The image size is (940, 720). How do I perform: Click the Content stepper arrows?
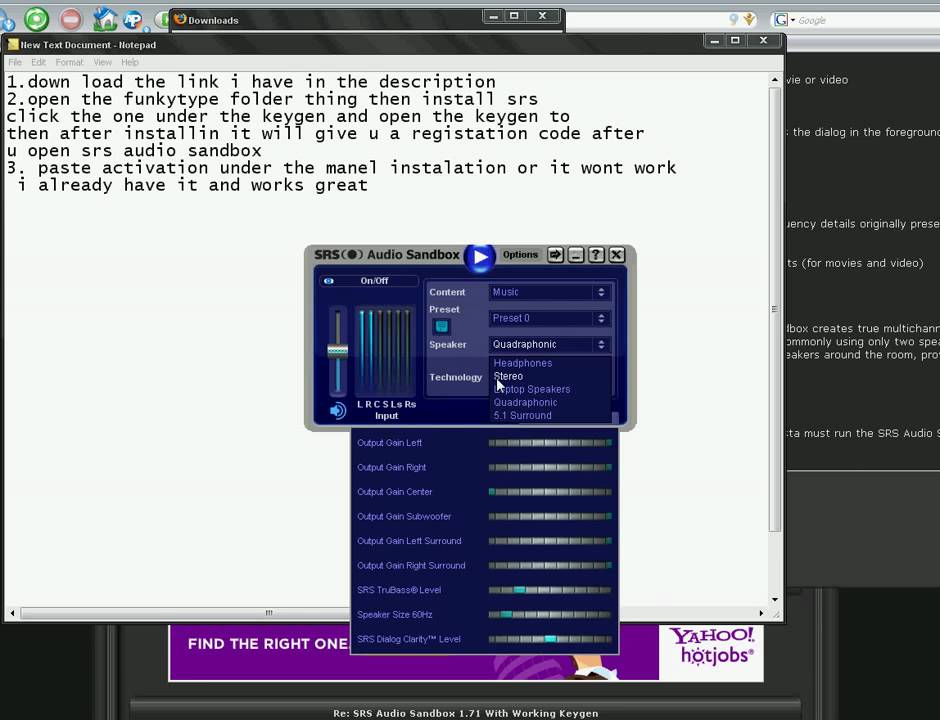point(601,292)
